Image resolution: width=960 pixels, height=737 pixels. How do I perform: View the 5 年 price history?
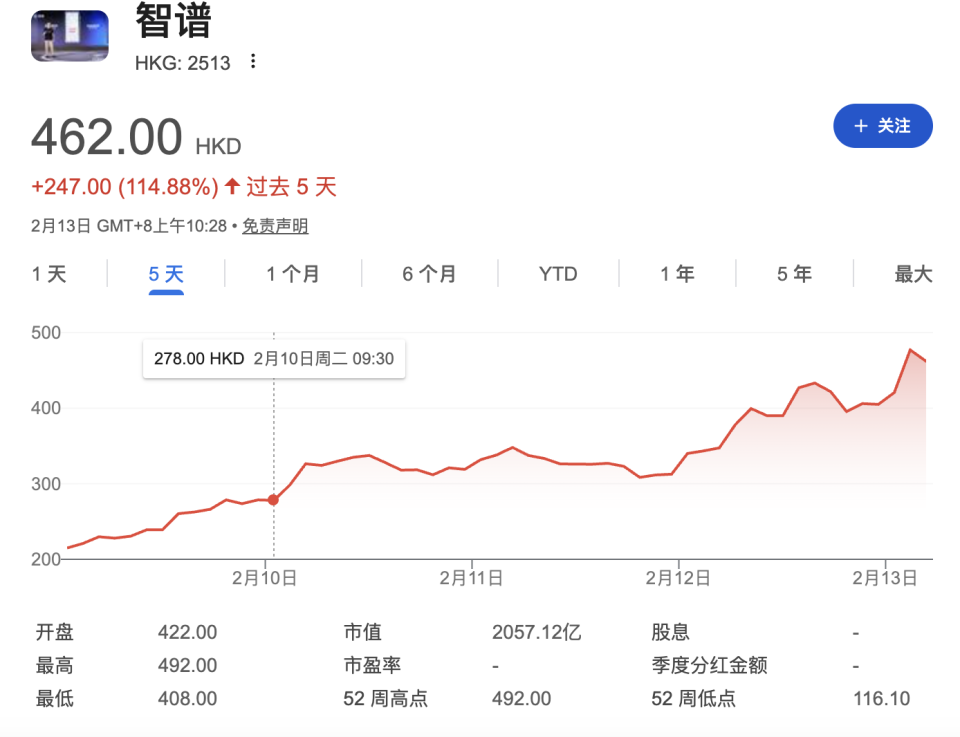pyautogui.click(x=795, y=274)
